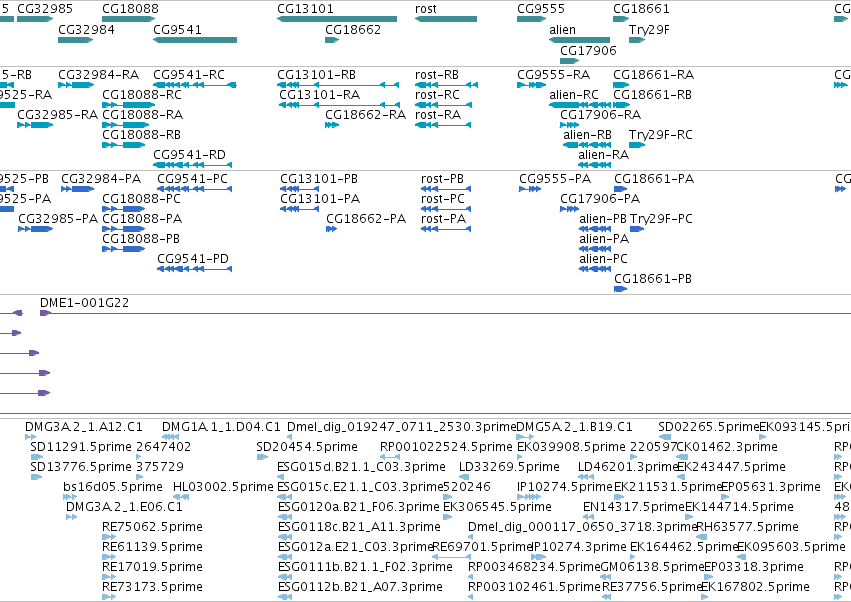Click the DME1-001G22 clone feature
This screenshot has height=602, width=851.
pos(445,313)
